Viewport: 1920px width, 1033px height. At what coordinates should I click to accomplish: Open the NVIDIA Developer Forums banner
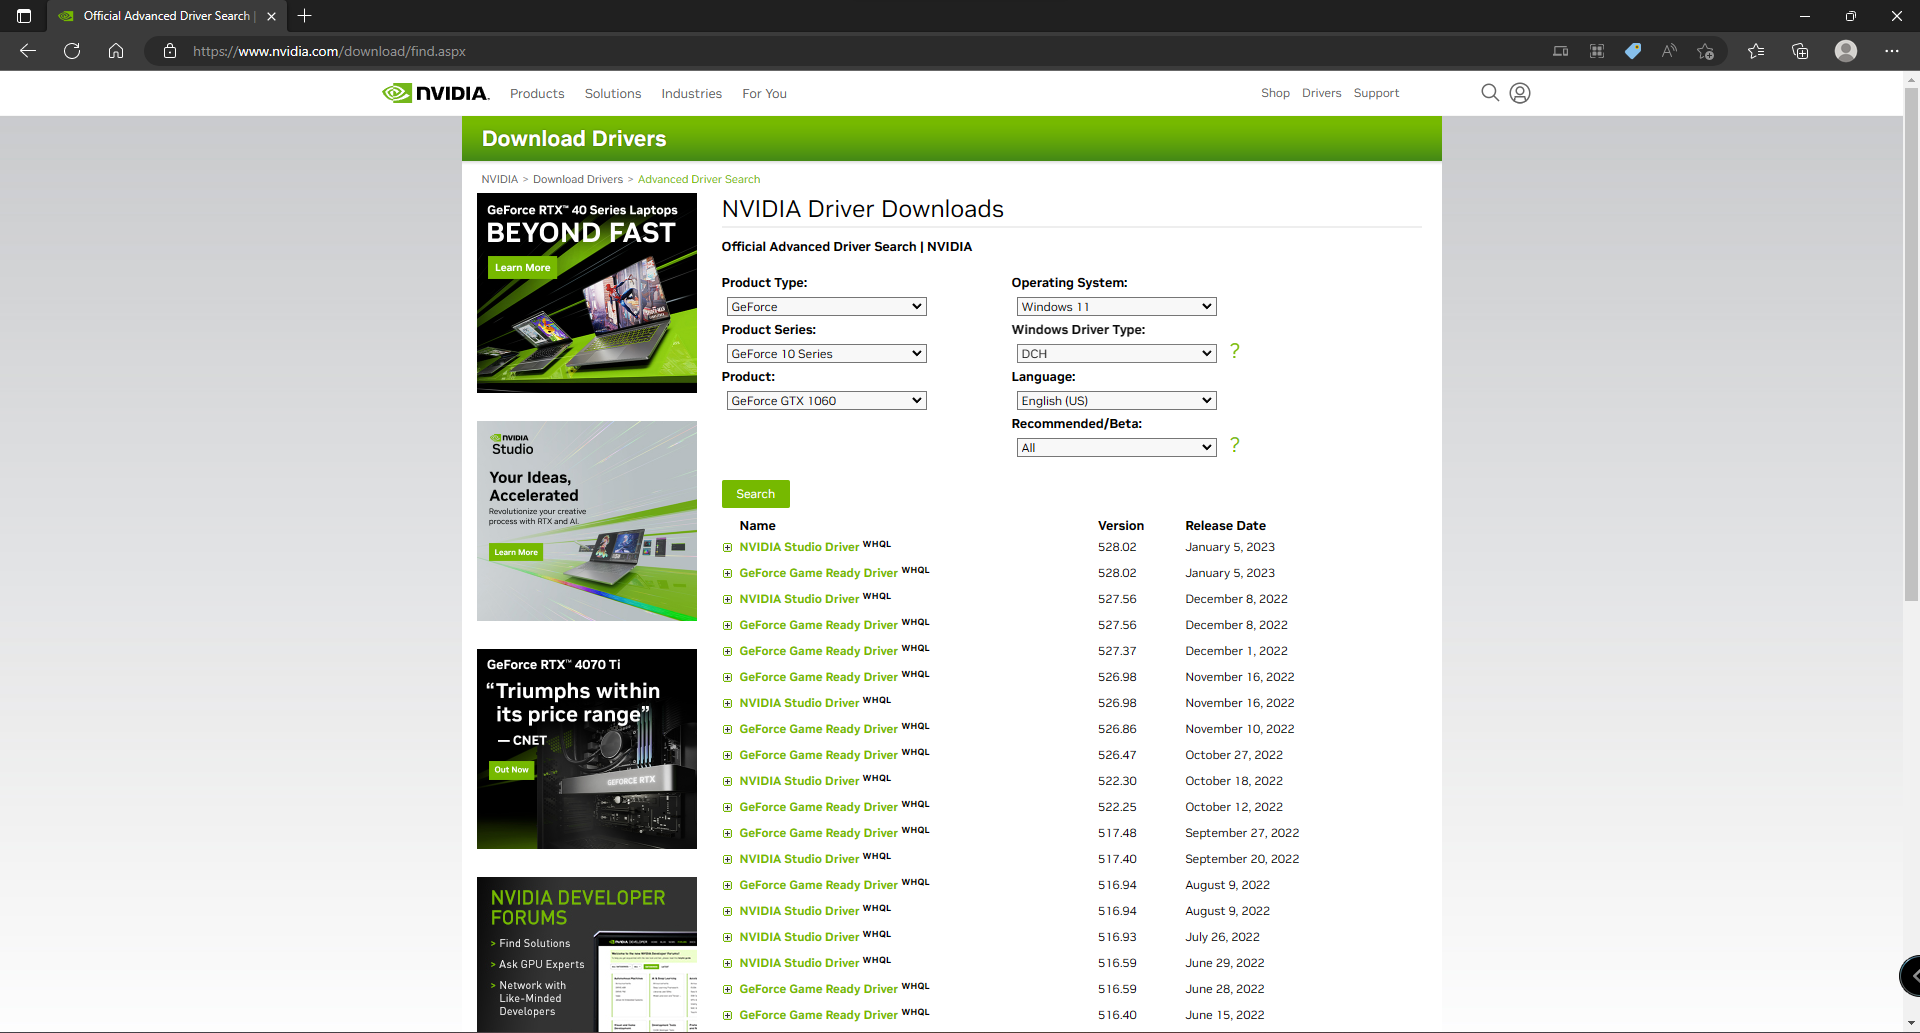tap(587, 954)
